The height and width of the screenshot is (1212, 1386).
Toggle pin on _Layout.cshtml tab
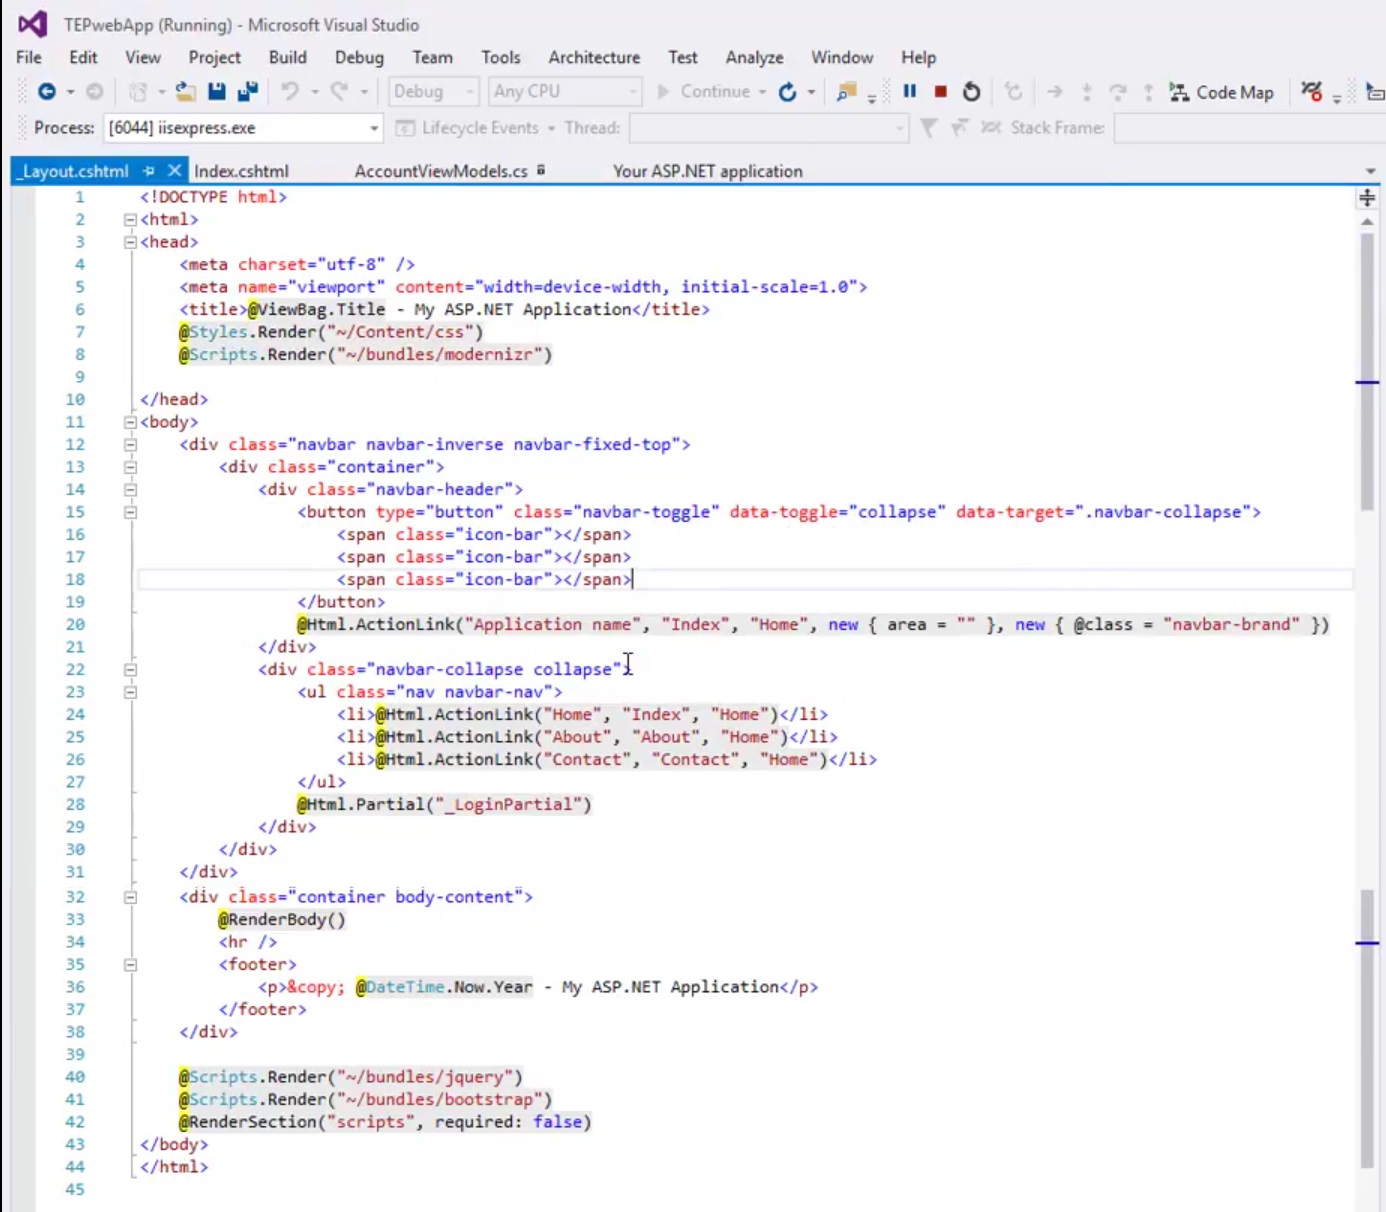pos(149,171)
